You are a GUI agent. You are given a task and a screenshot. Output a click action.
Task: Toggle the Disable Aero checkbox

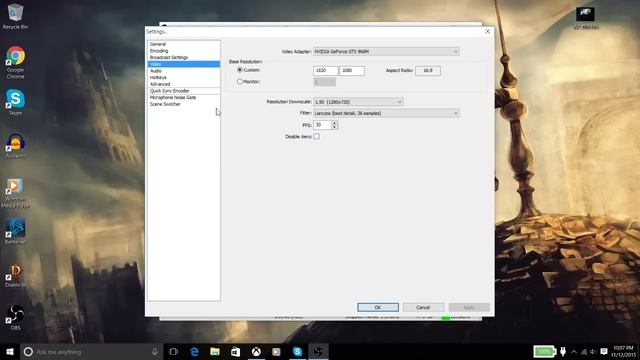tap(317, 136)
